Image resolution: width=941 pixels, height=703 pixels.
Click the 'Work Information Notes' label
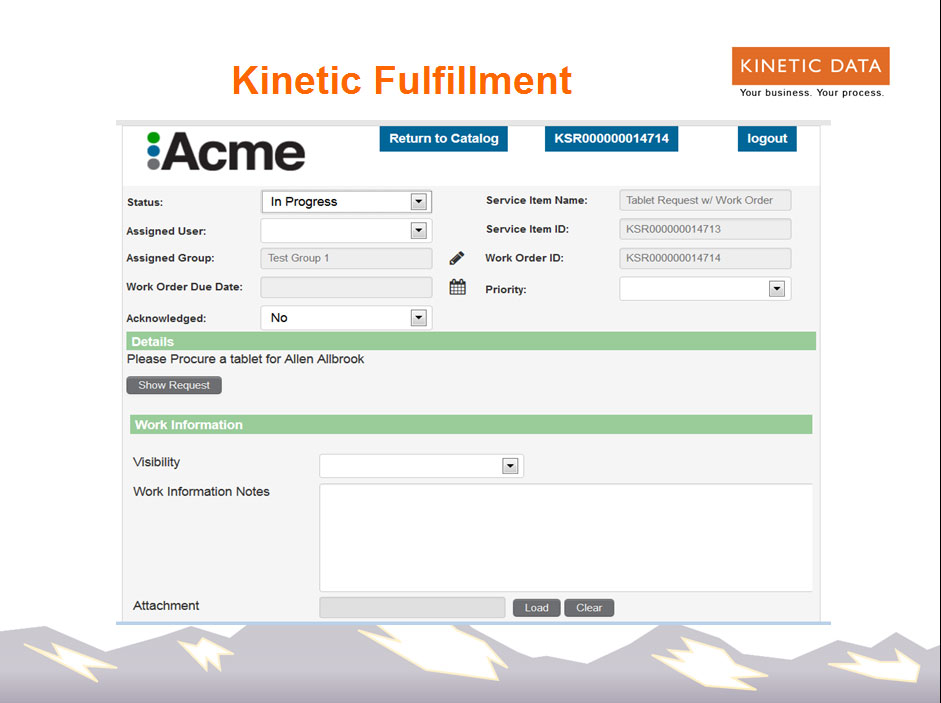201,492
